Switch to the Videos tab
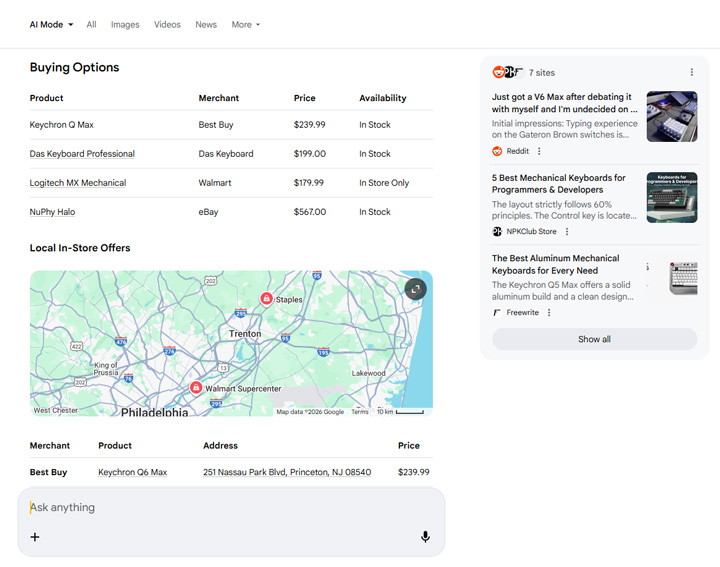720x567 pixels. pyautogui.click(x=167, y=24)
